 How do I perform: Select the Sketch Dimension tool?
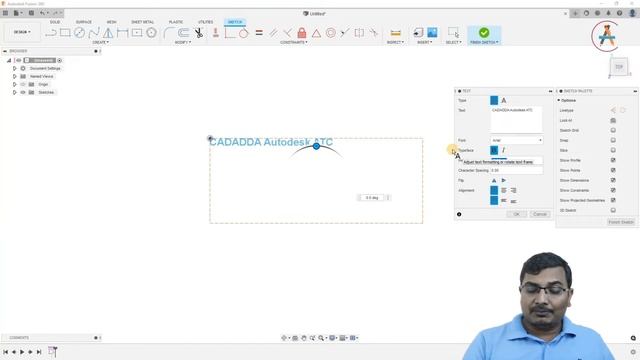coord(122,33)
